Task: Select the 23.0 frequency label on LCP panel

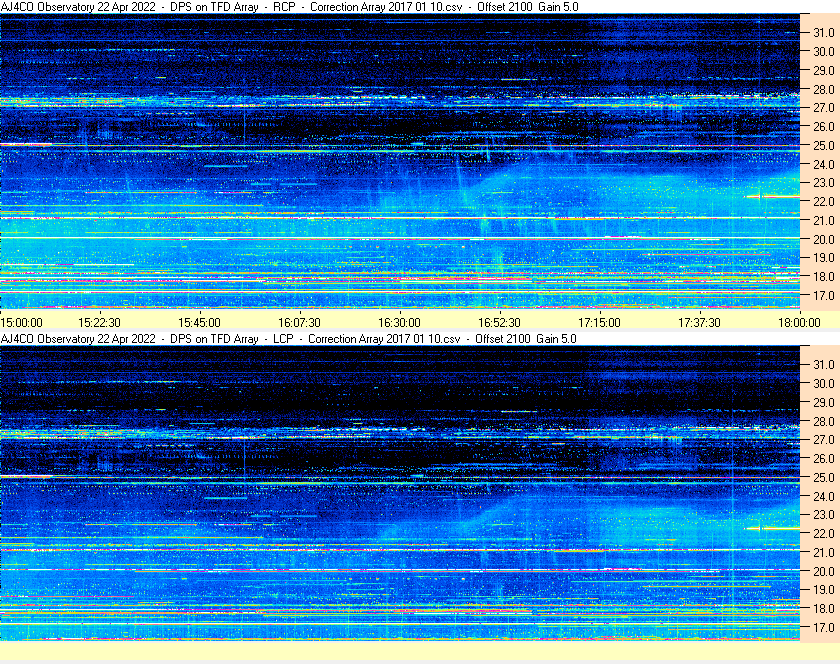Action: [822, 515]
